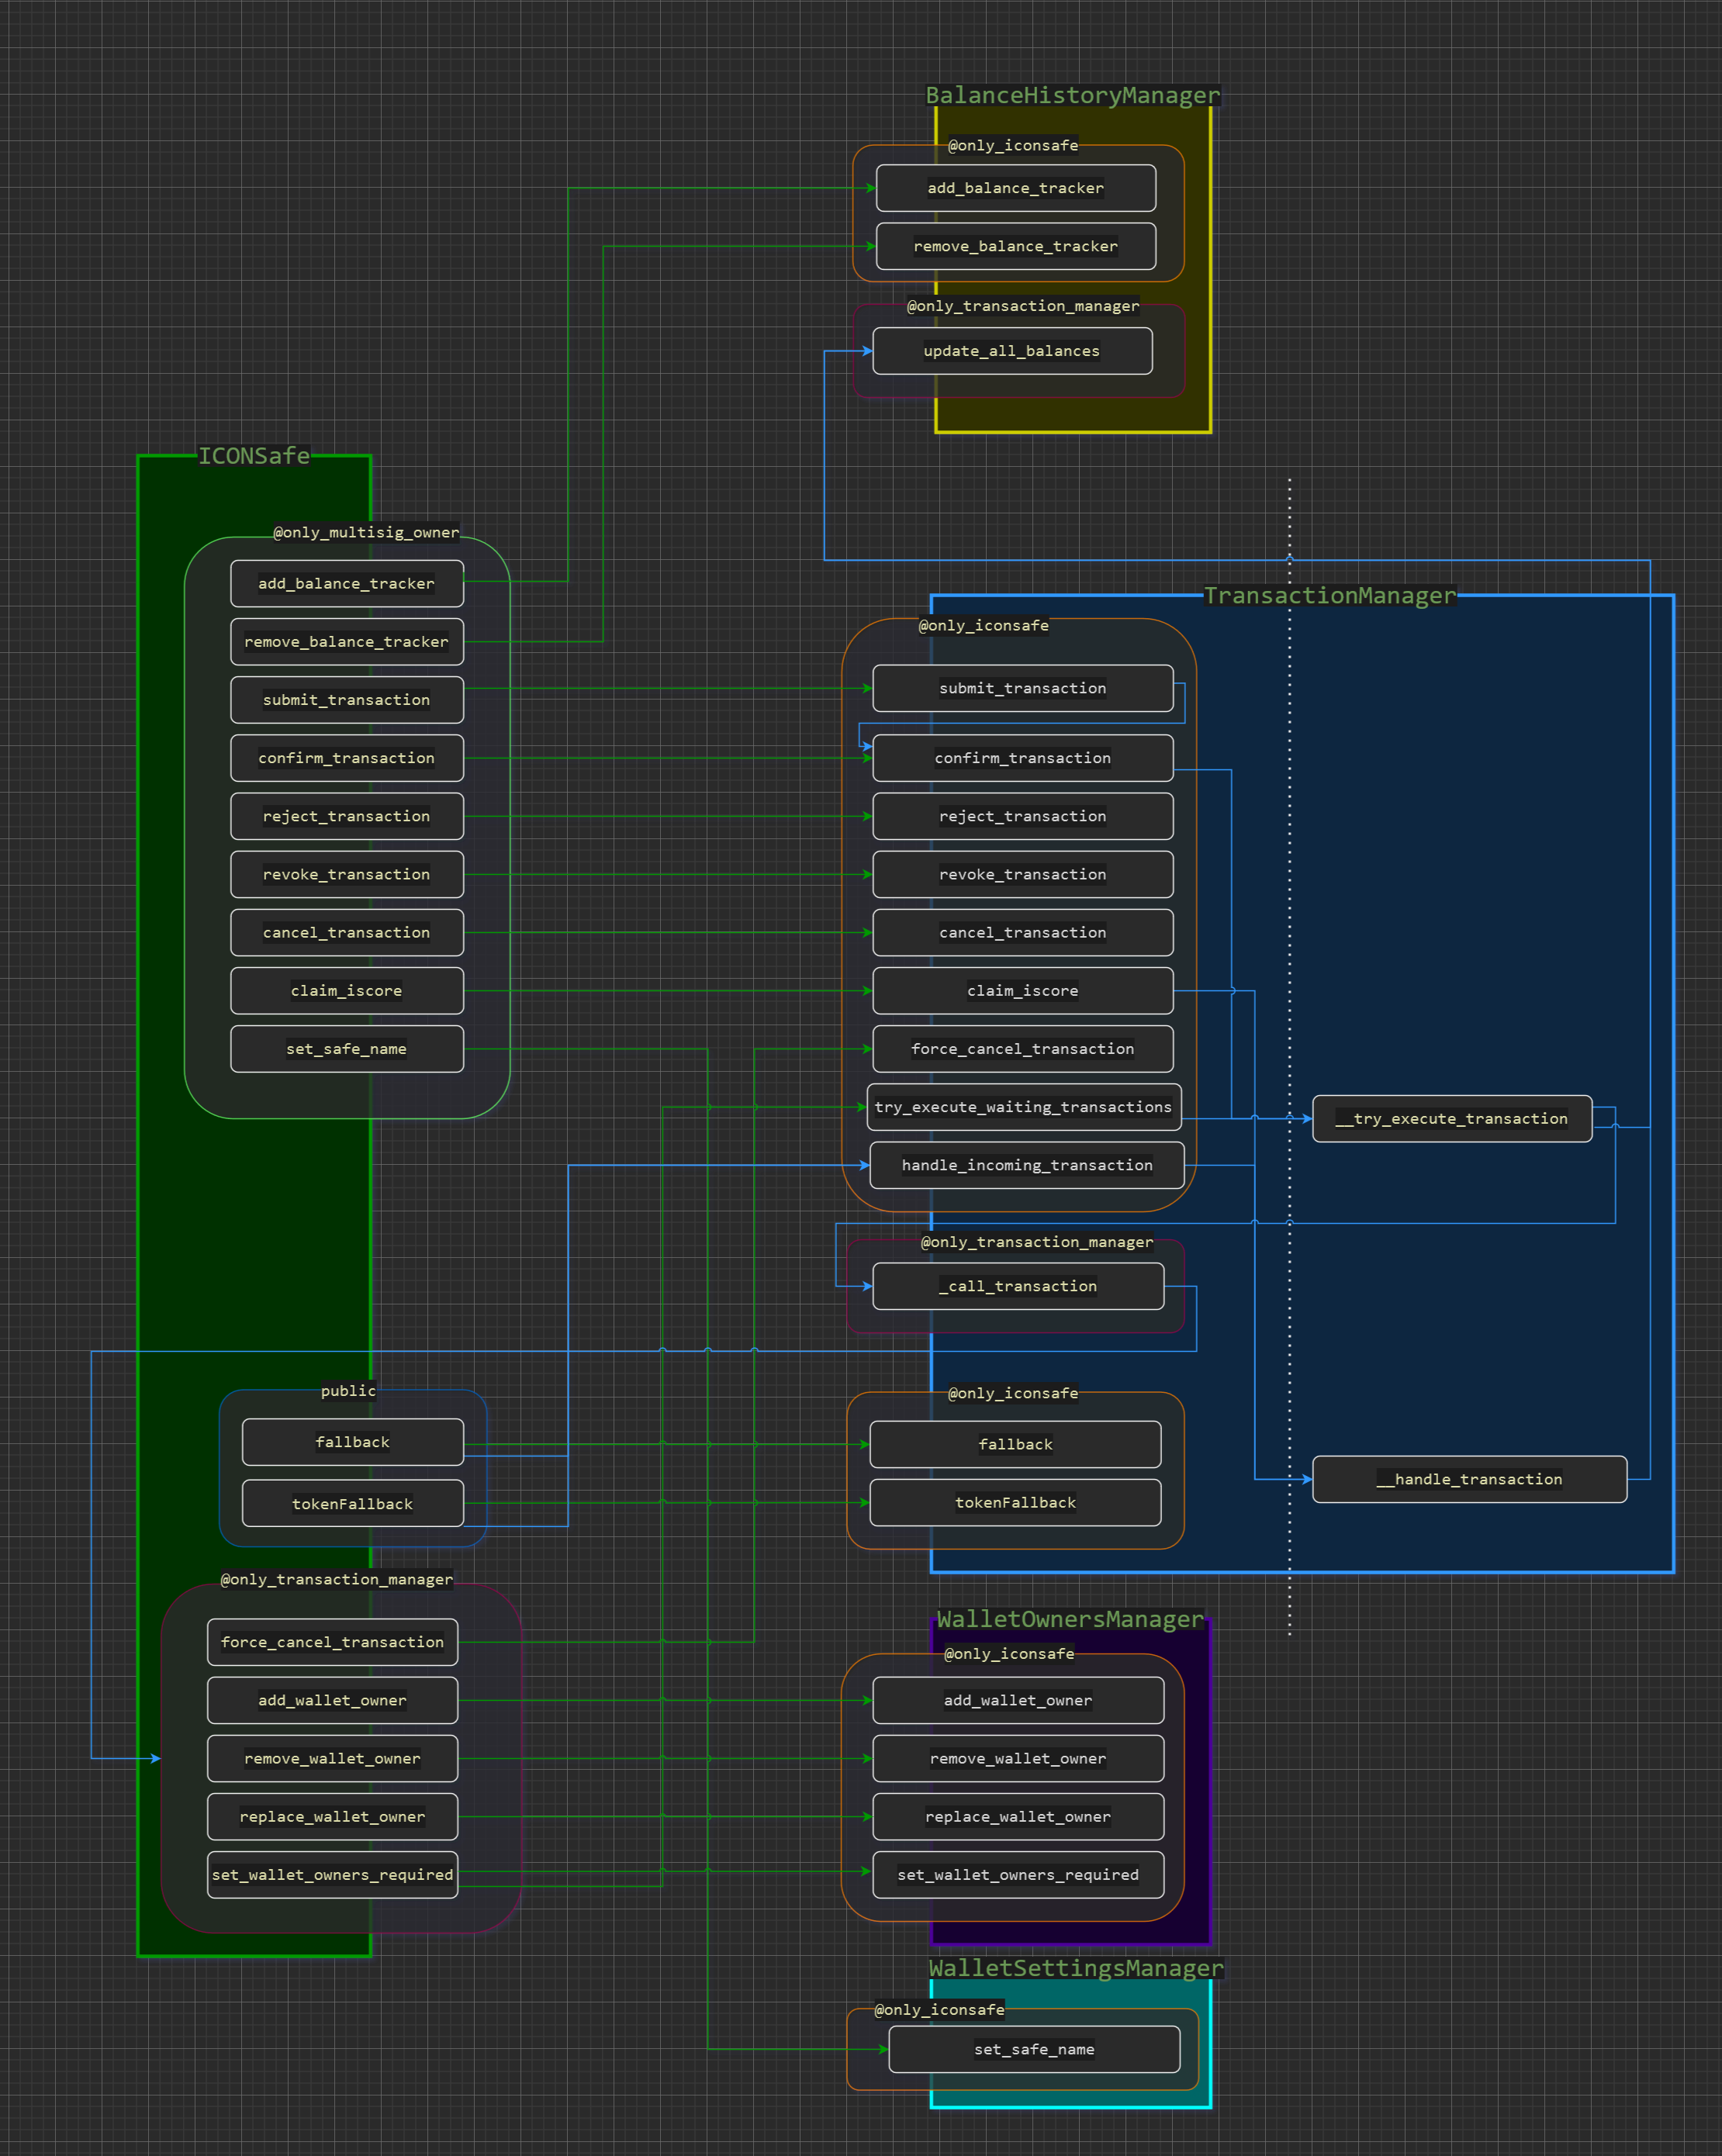Select the TransactionManager submit_transaction node
This screenshot has height=2156, width=1722.
(1023, 688)
